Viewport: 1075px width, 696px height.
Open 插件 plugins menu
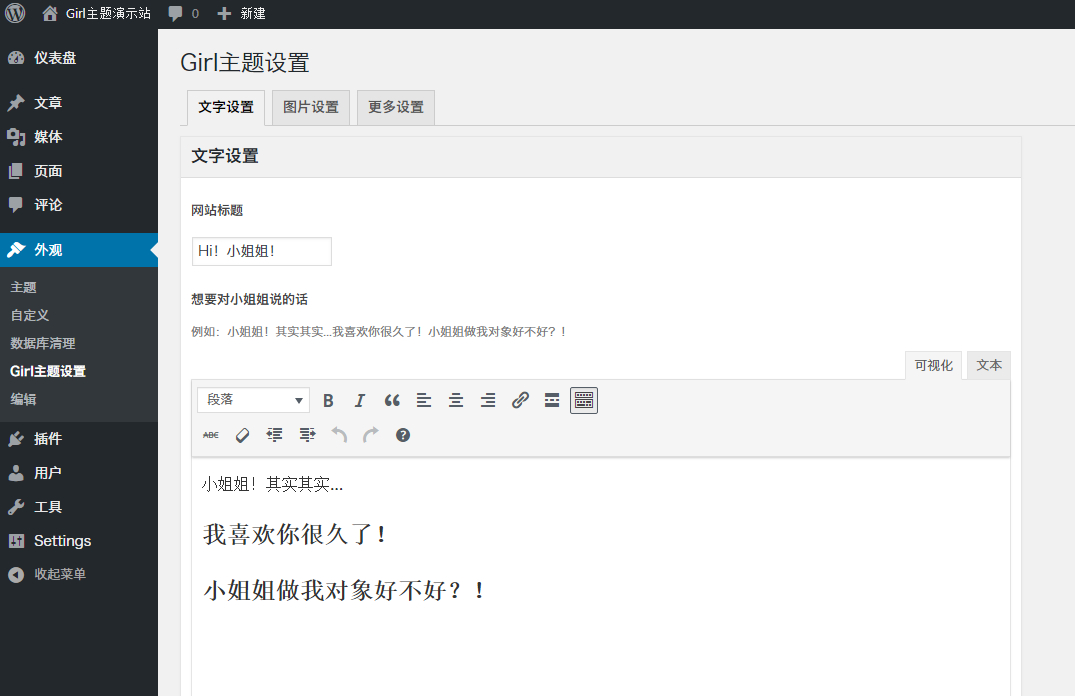(79, 439)
